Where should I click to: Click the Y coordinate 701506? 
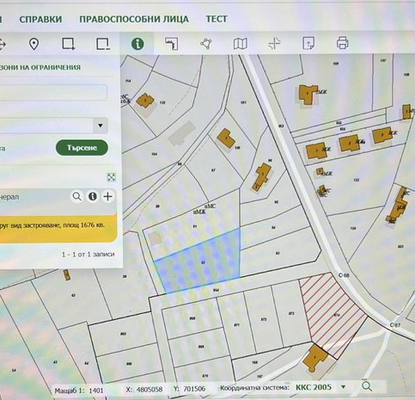click(x=194, y=389)
